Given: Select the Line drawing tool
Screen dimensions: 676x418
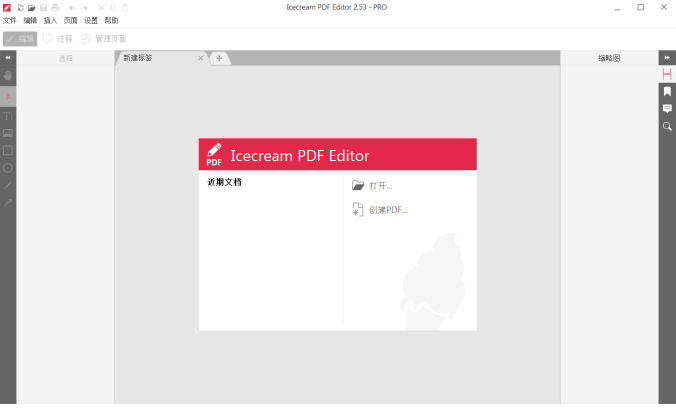Looking at the screenshot, I should (8, 185).
